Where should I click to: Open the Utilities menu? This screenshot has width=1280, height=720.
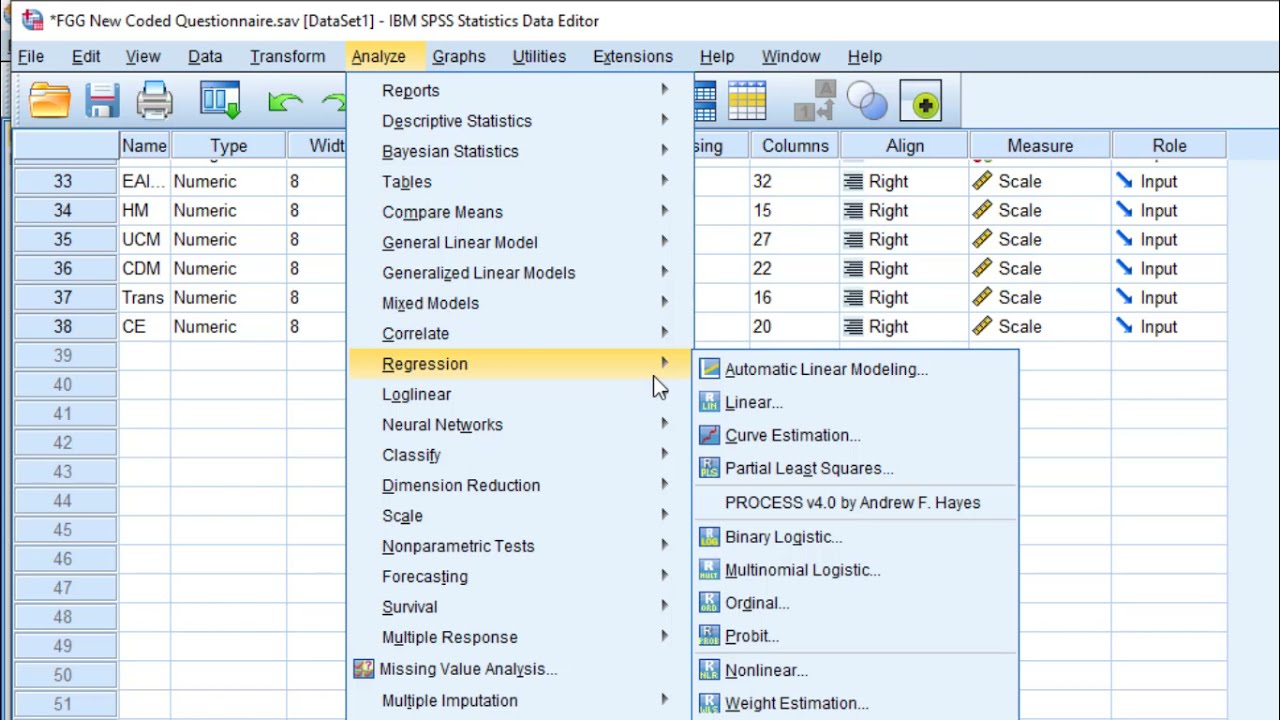[x=539, y=56]
